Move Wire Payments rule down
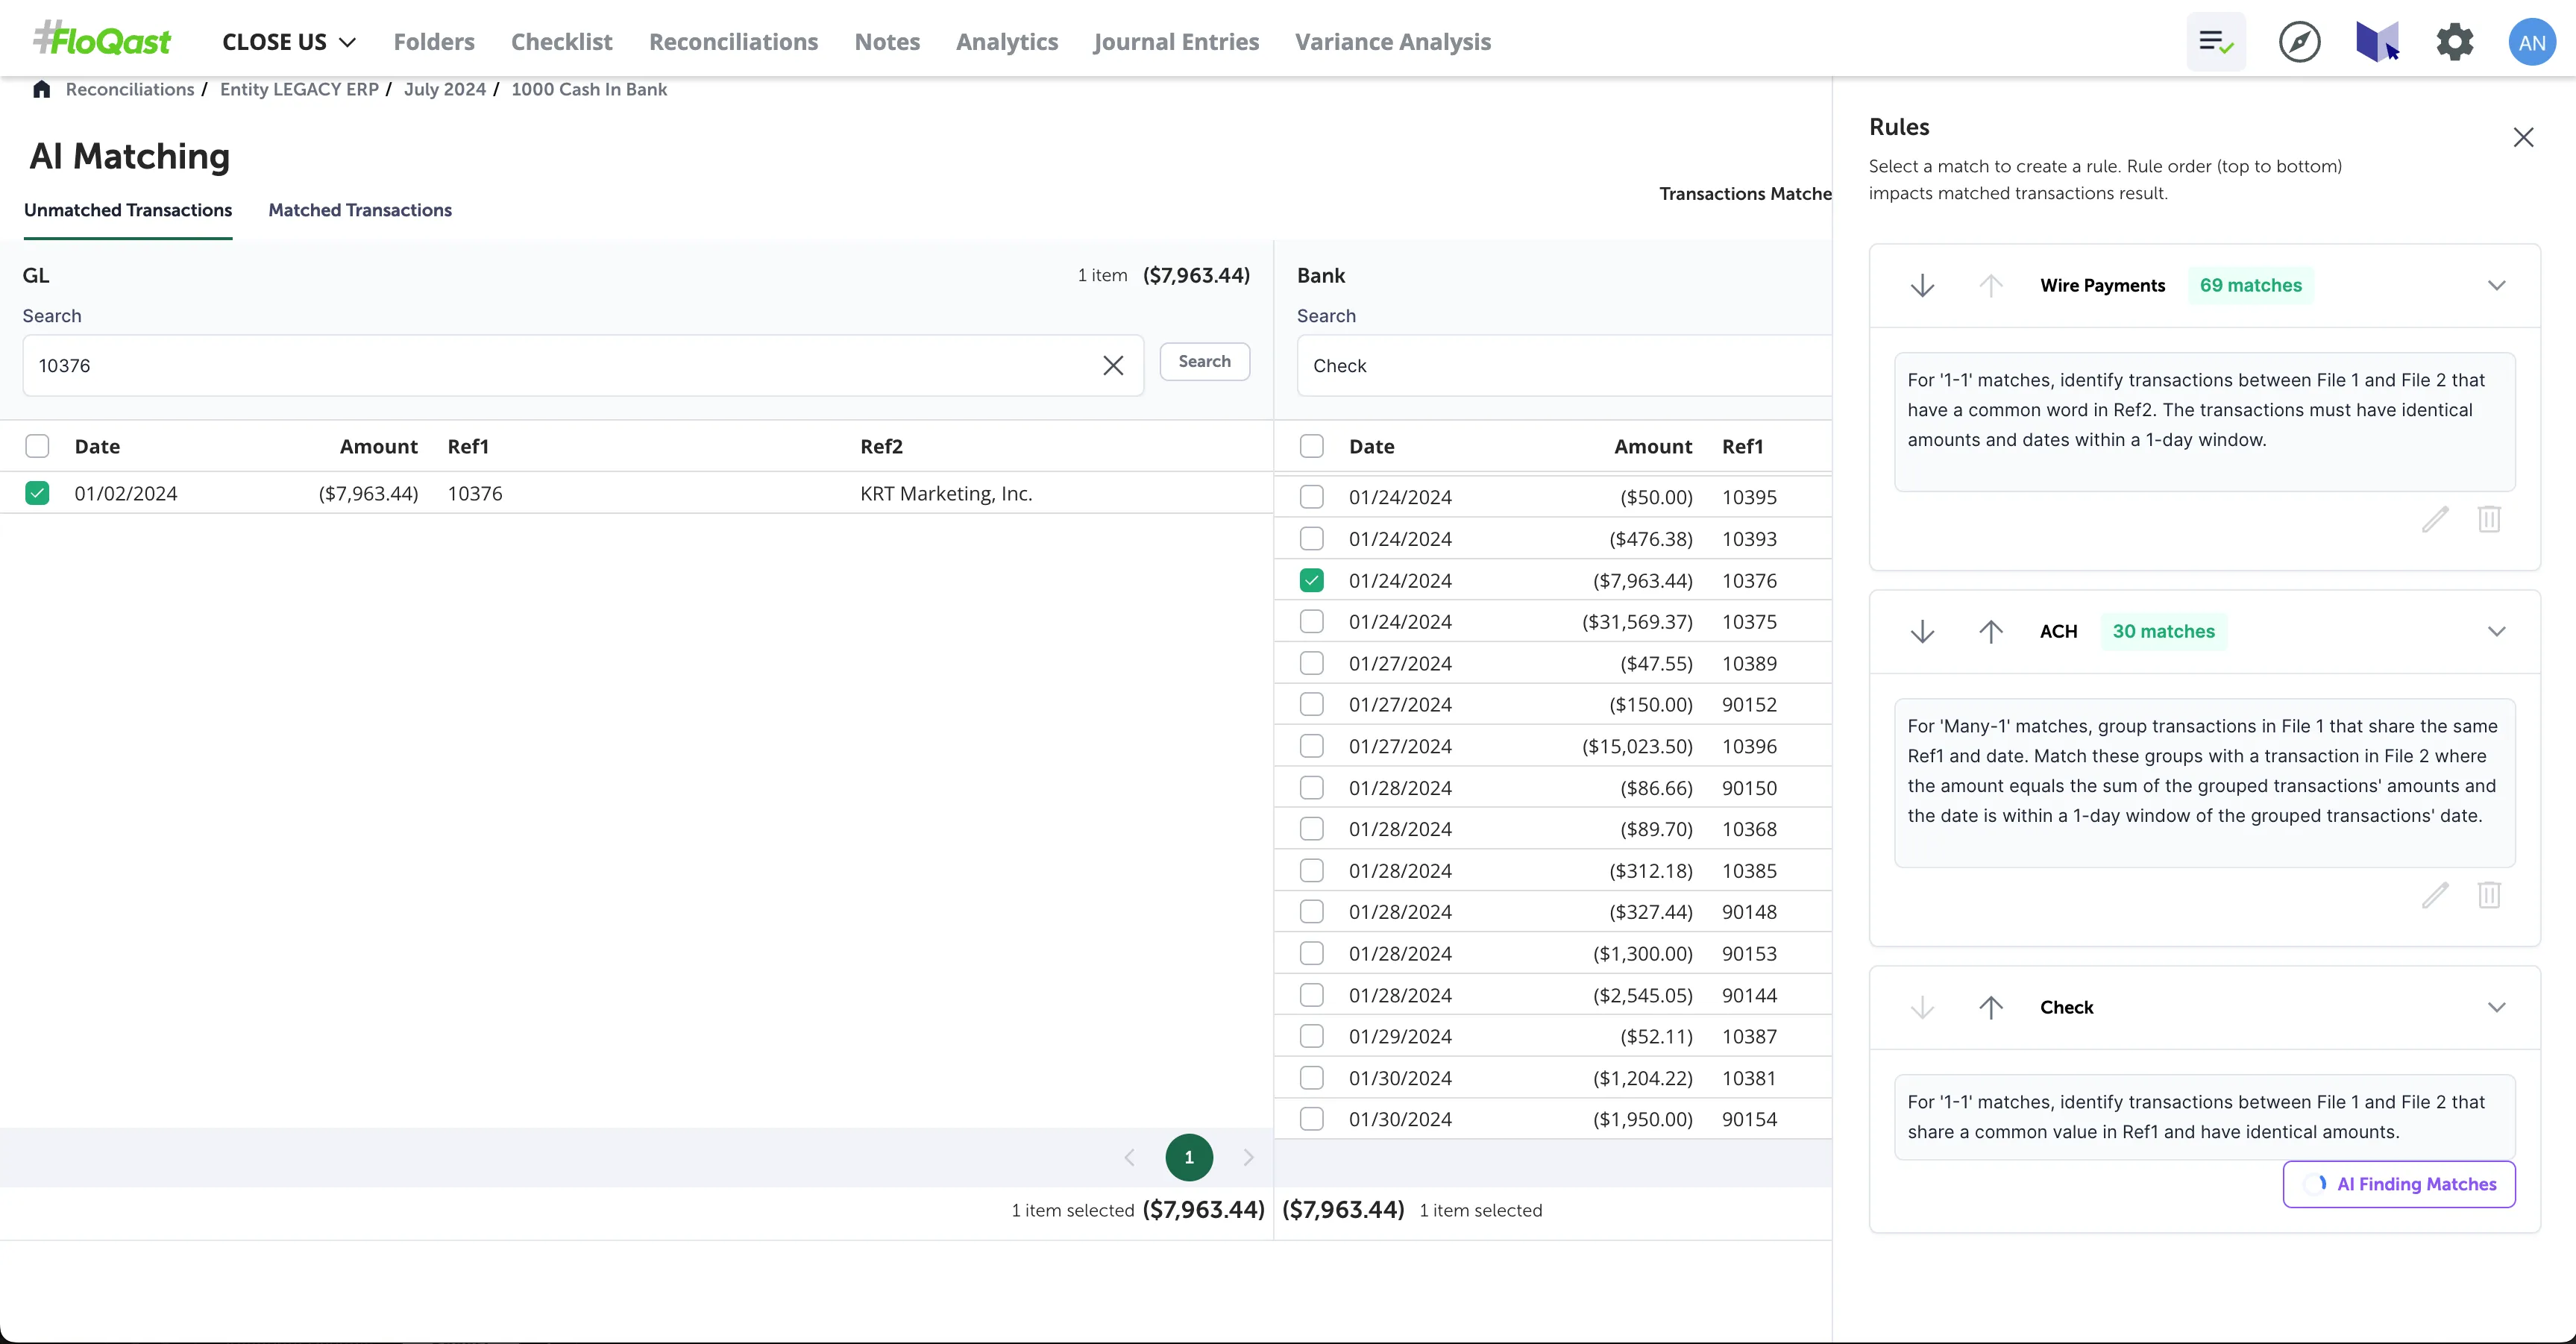This screenshot has height=1344, width=2576. coord(1922,286)
